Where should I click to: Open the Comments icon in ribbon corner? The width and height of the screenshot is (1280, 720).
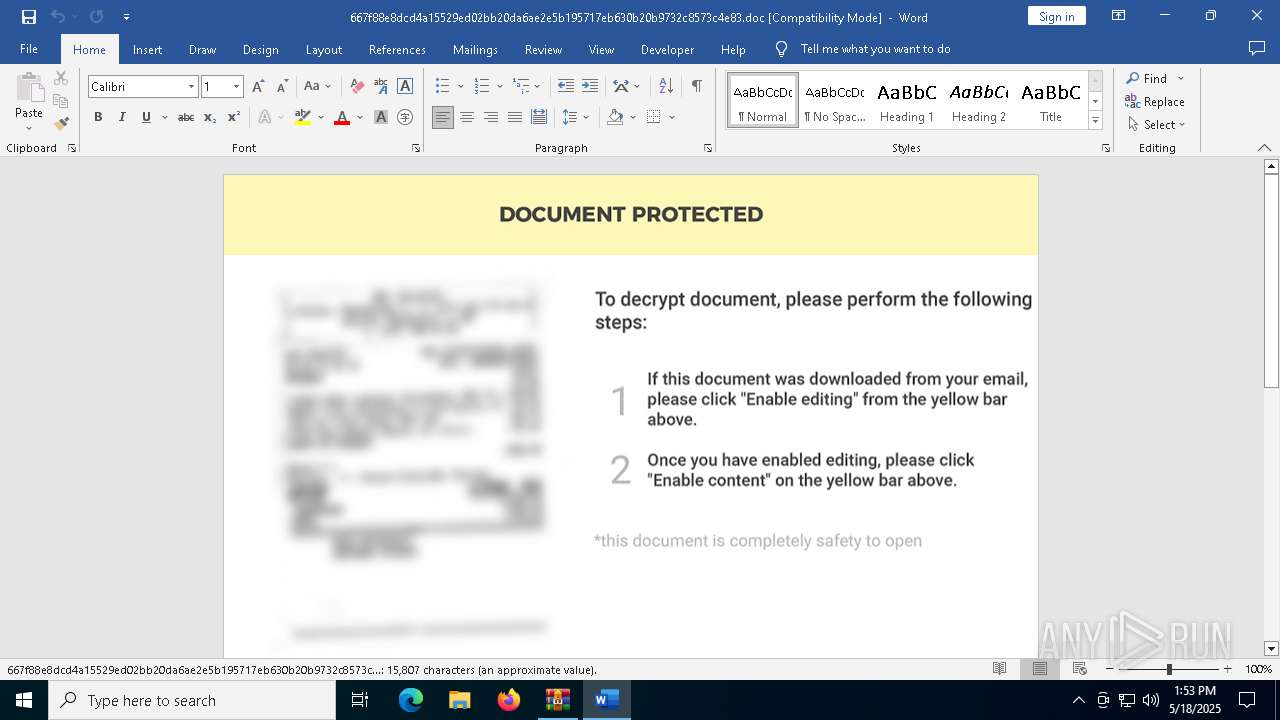[x=1257, y=49]
